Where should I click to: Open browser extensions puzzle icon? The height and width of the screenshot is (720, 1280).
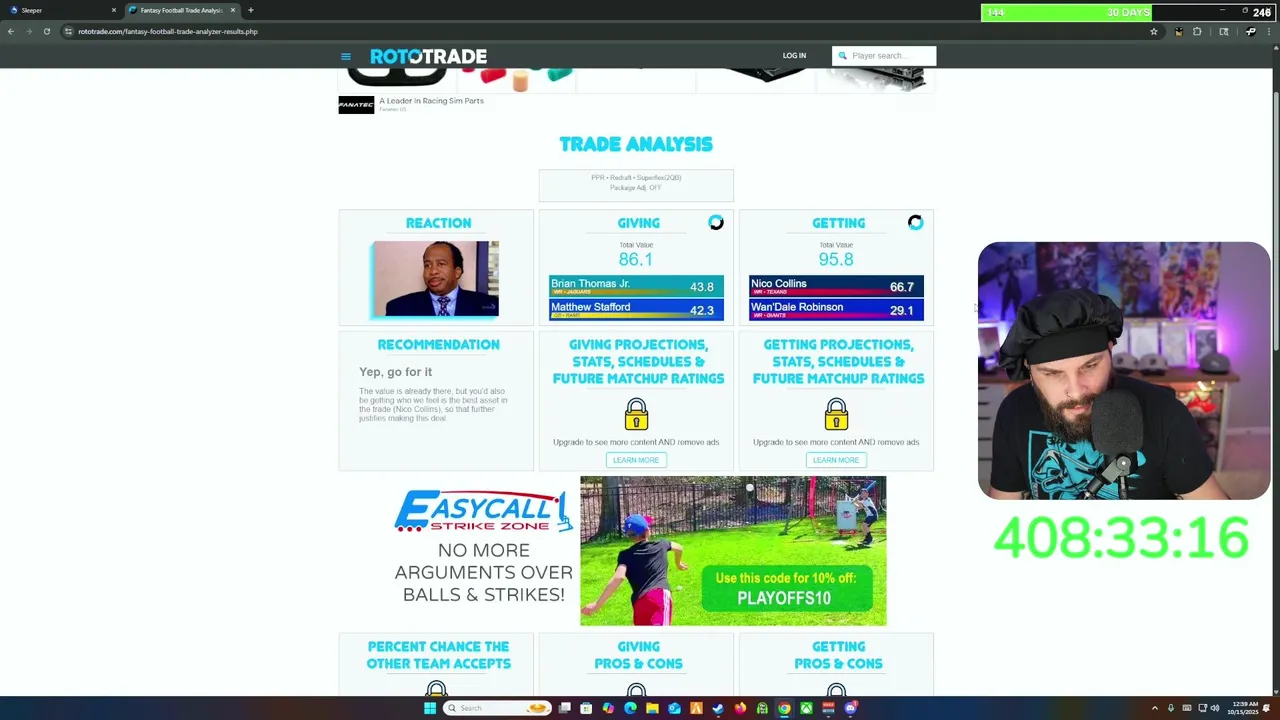pyautogui.click(x=1197, y=31)
